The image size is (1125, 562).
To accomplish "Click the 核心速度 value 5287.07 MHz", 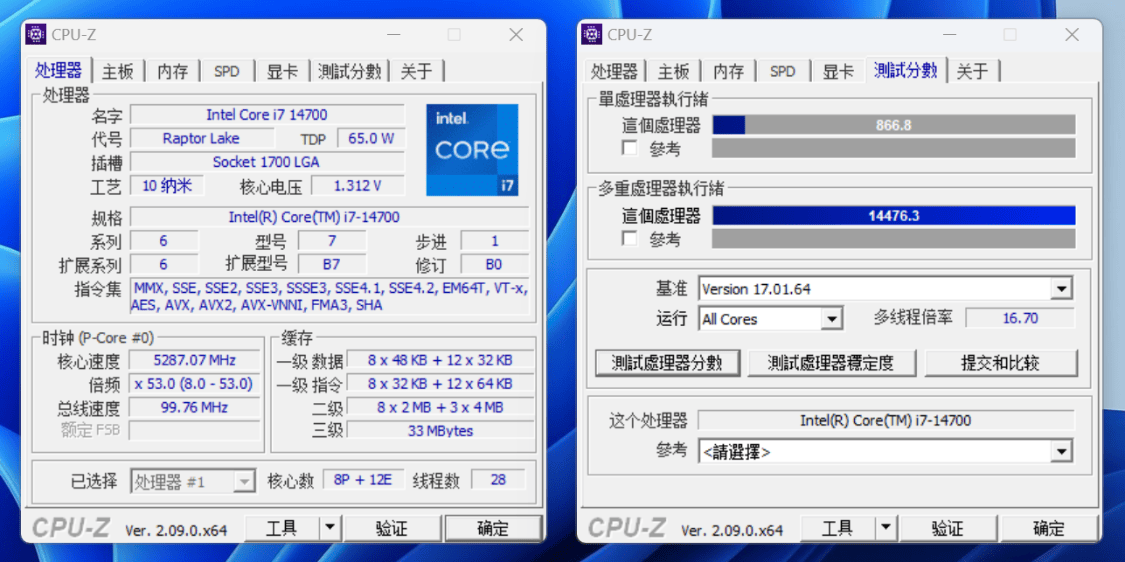I will click(x=195, y=360).
